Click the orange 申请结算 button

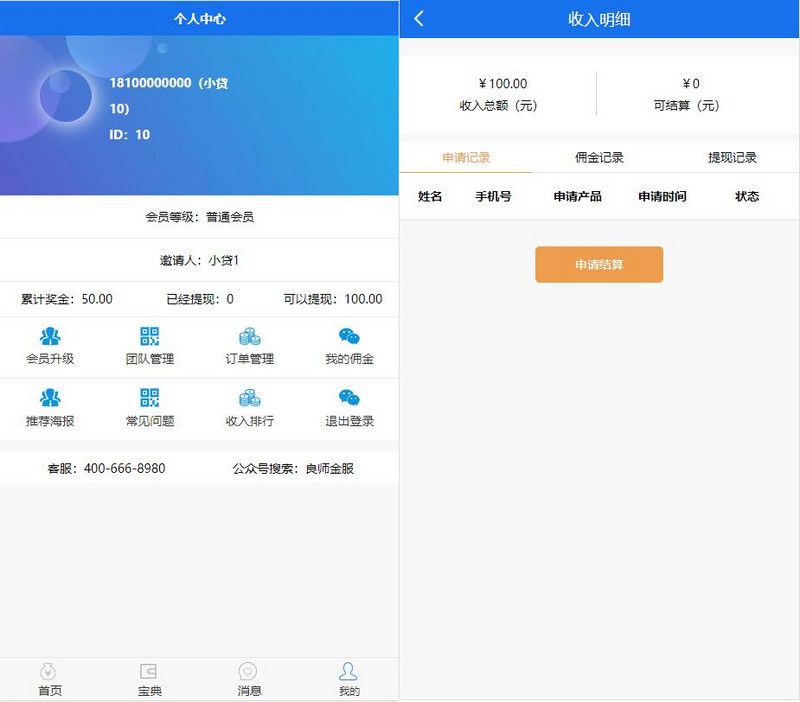pyautogui.click(x=599, y=264)
